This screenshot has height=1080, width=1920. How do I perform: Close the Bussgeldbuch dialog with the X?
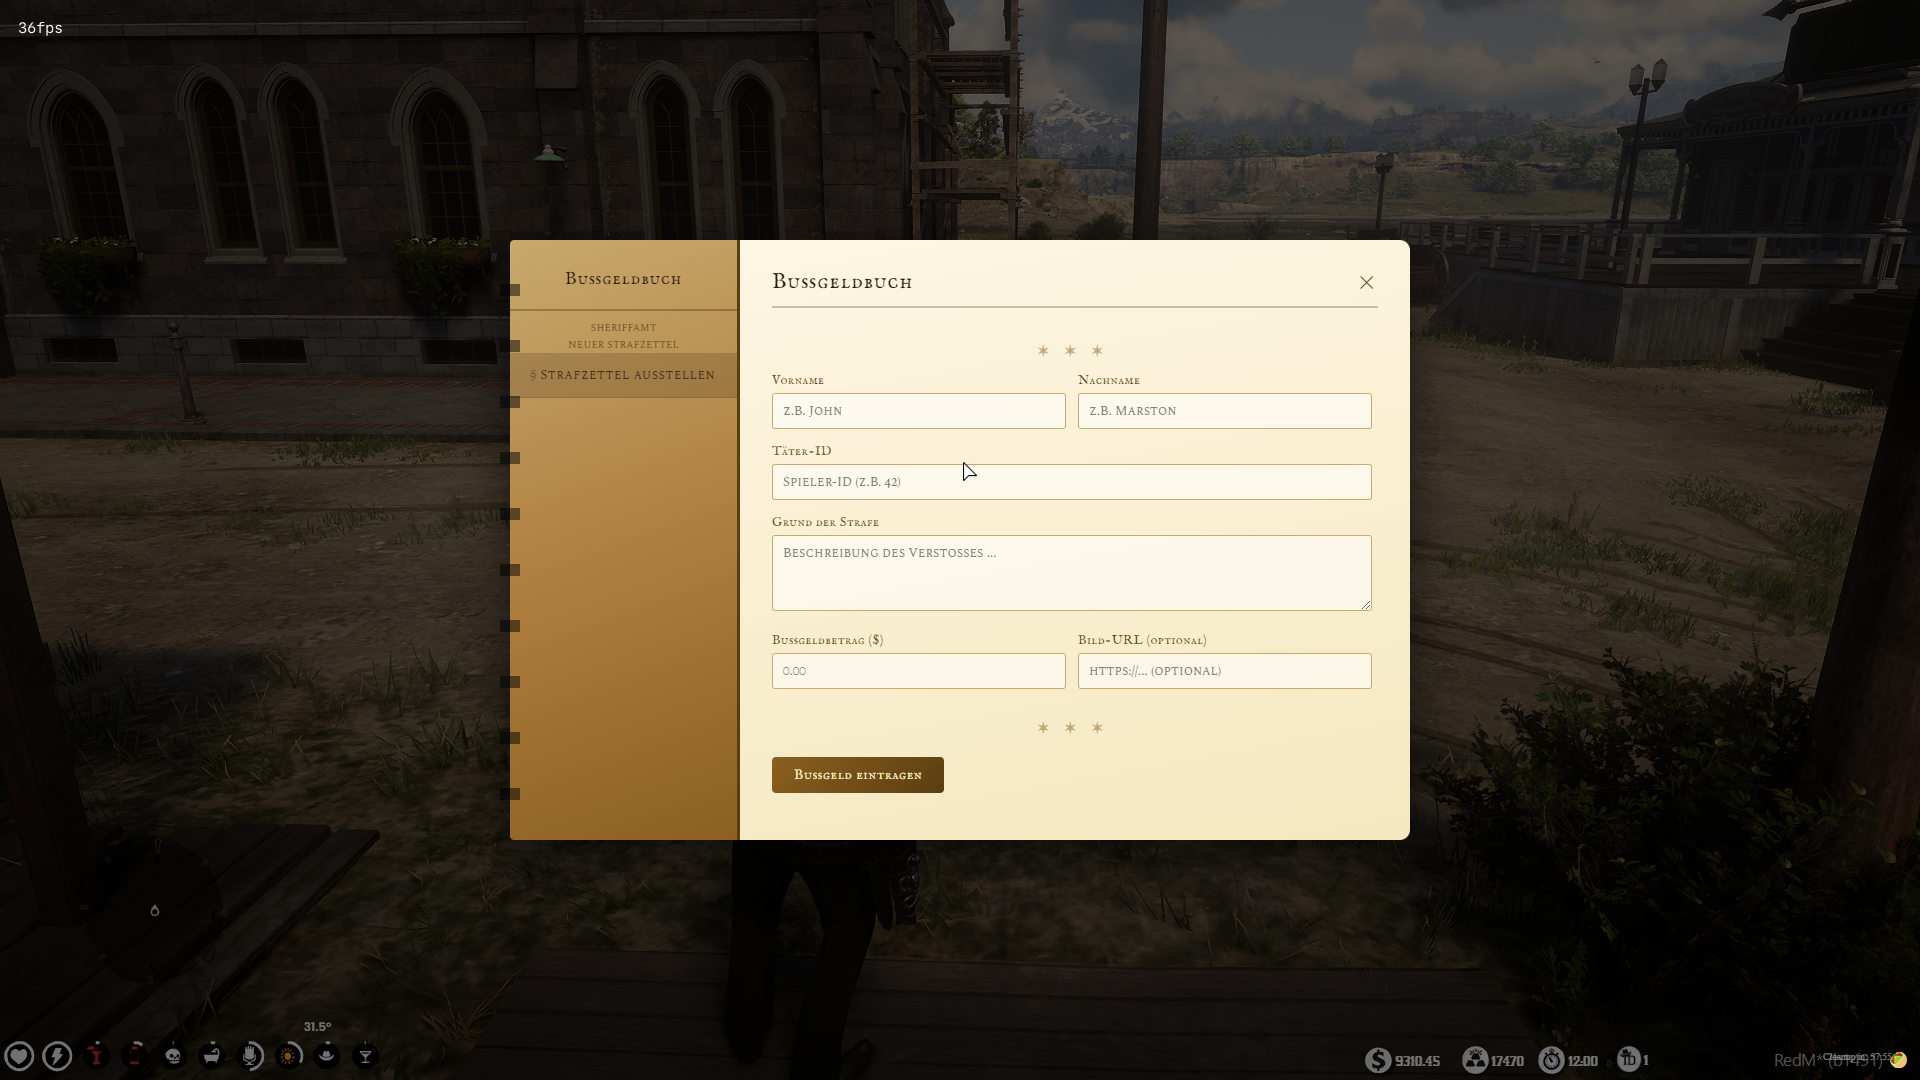(1366, 283)
